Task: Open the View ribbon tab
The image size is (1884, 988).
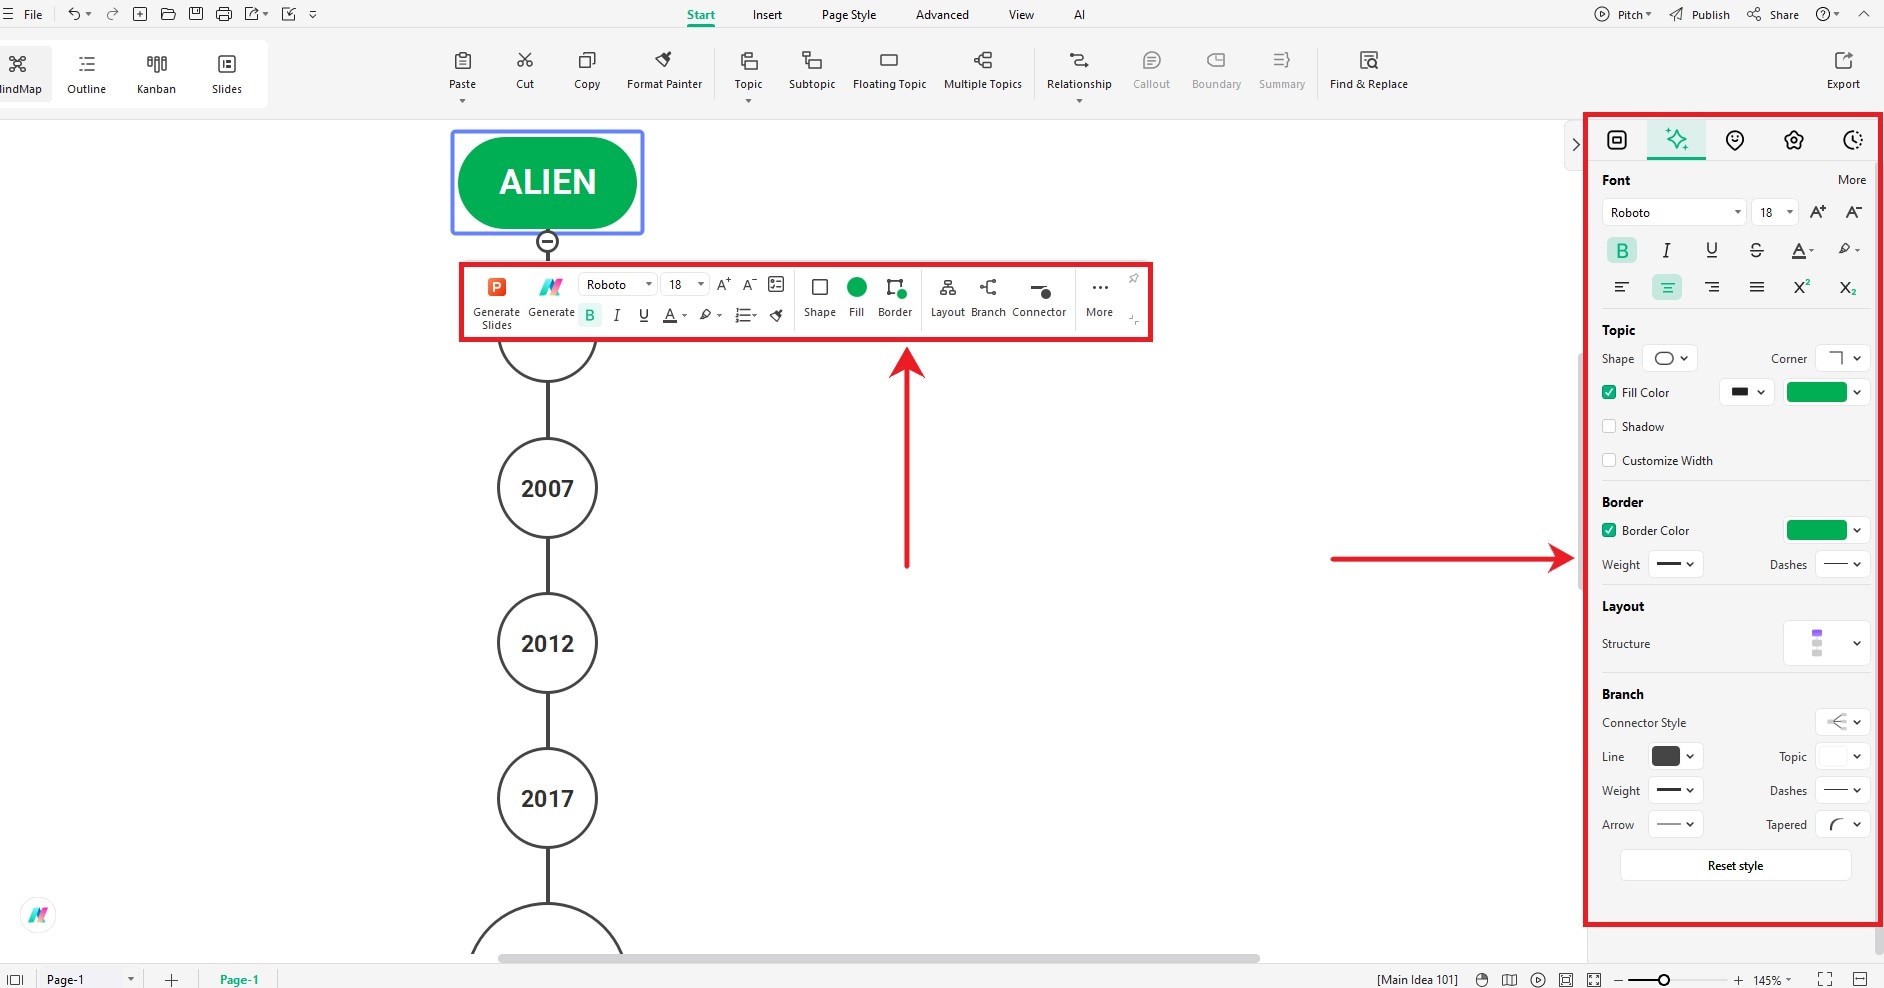Action: [x=1021, y=15]
